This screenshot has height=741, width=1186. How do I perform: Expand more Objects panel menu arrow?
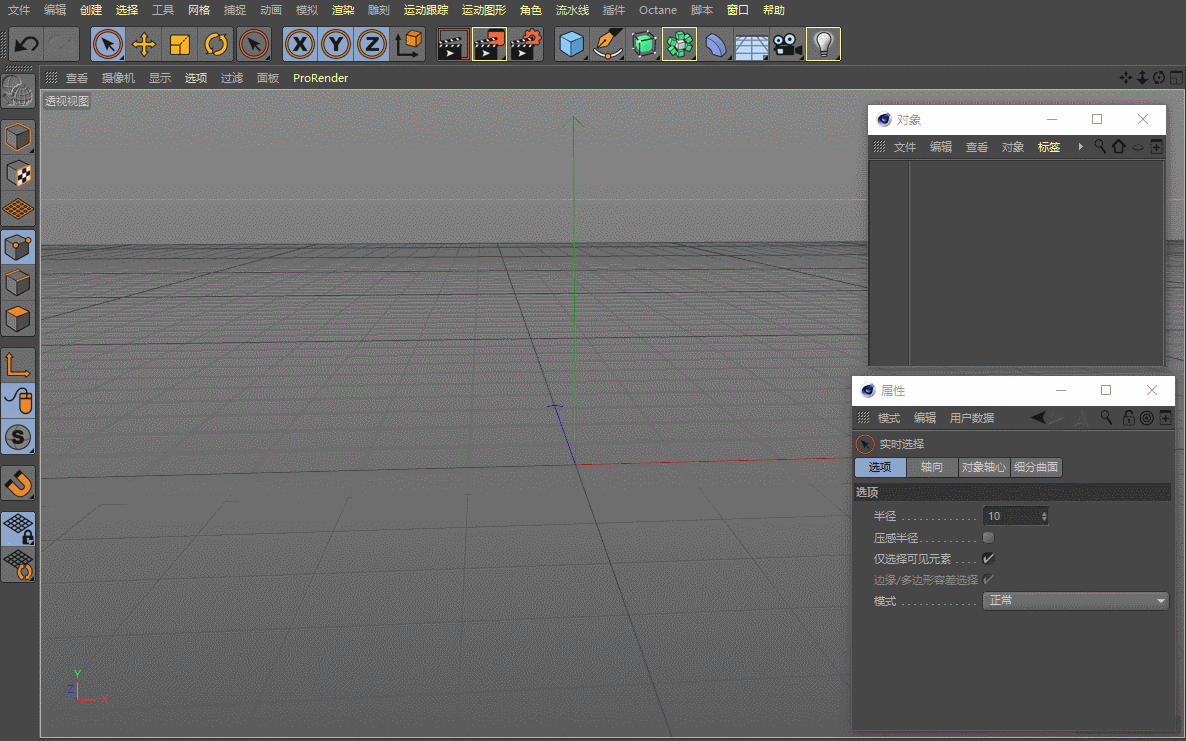coord(1080,147)
